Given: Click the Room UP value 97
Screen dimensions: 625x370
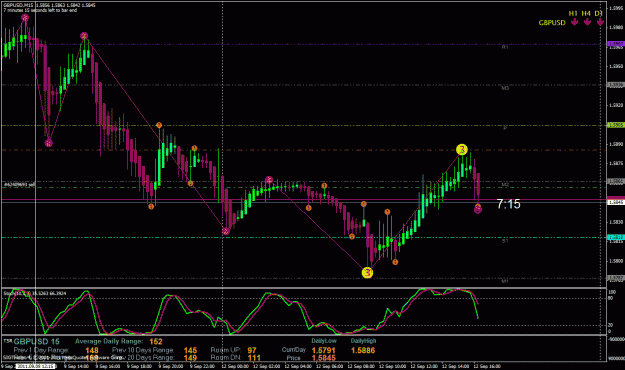Looking at the screenshot, I should tap(252, 350).
